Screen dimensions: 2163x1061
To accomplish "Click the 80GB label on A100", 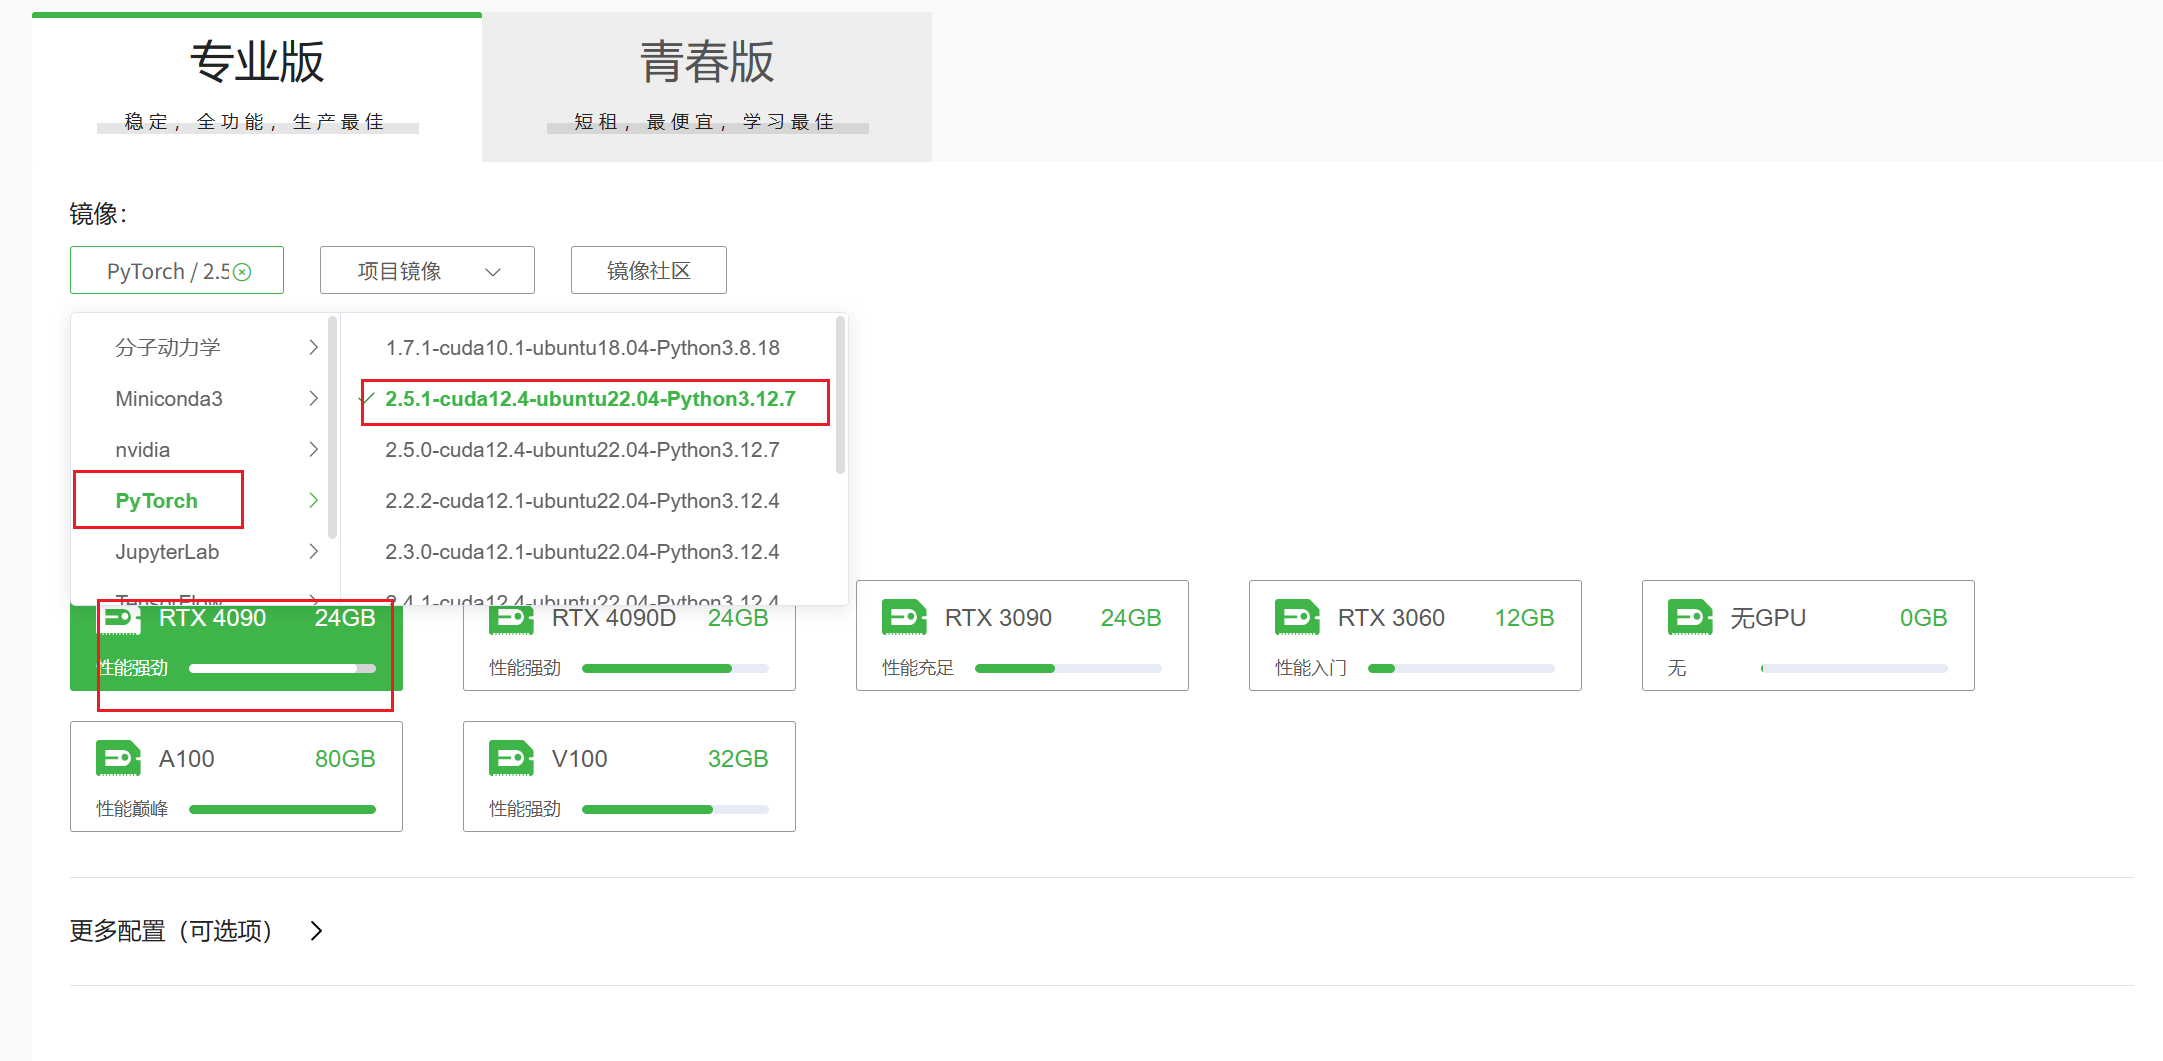I will [x=345, y=759].
